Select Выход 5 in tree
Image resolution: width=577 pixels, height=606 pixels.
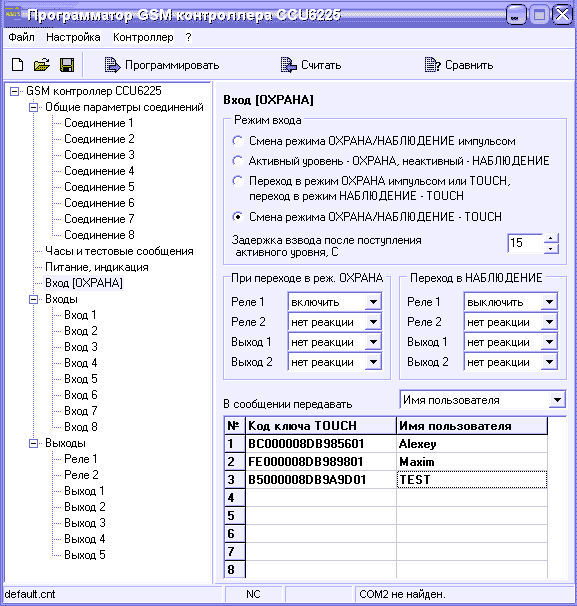pos(85,555)
